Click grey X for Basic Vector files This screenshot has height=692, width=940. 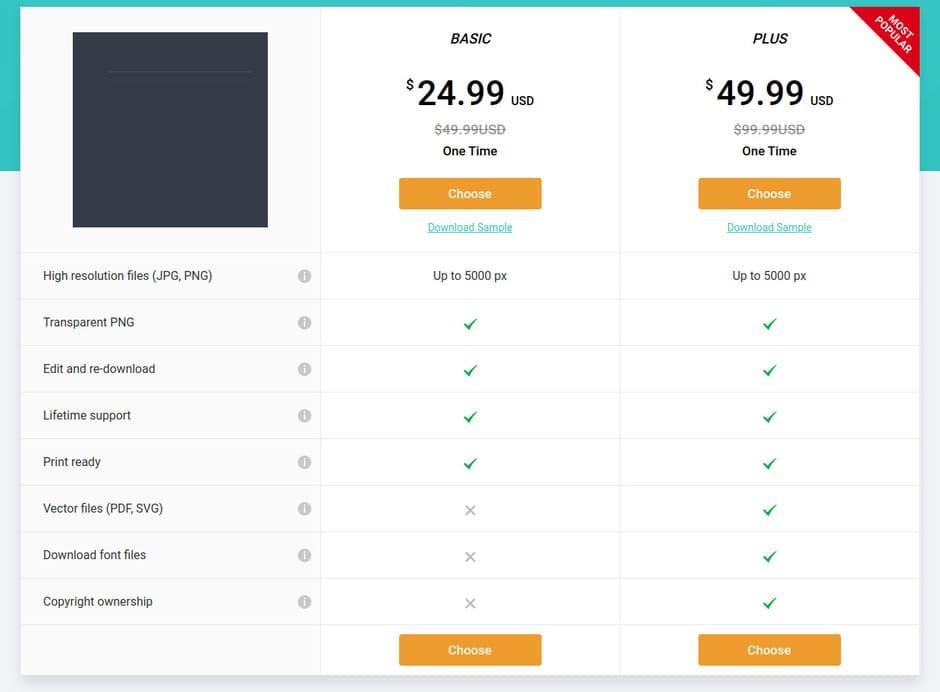coord(470,510)
